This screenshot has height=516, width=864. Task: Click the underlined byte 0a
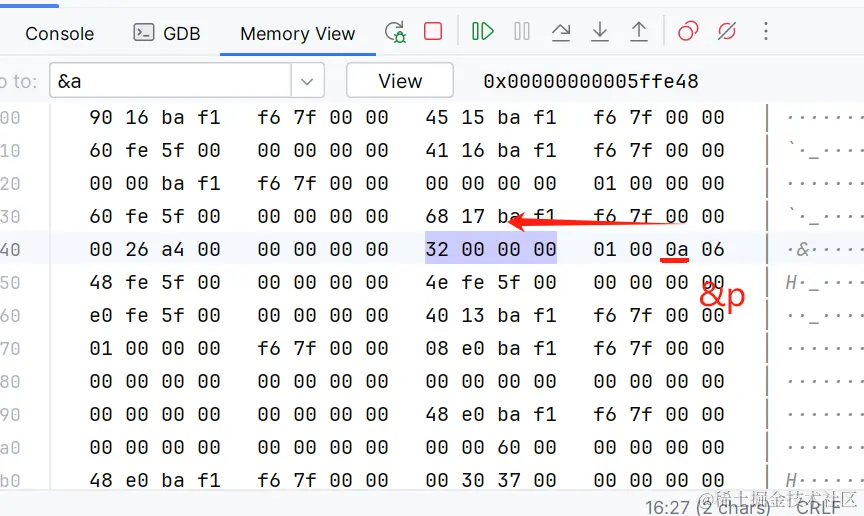tap(677, 249)
